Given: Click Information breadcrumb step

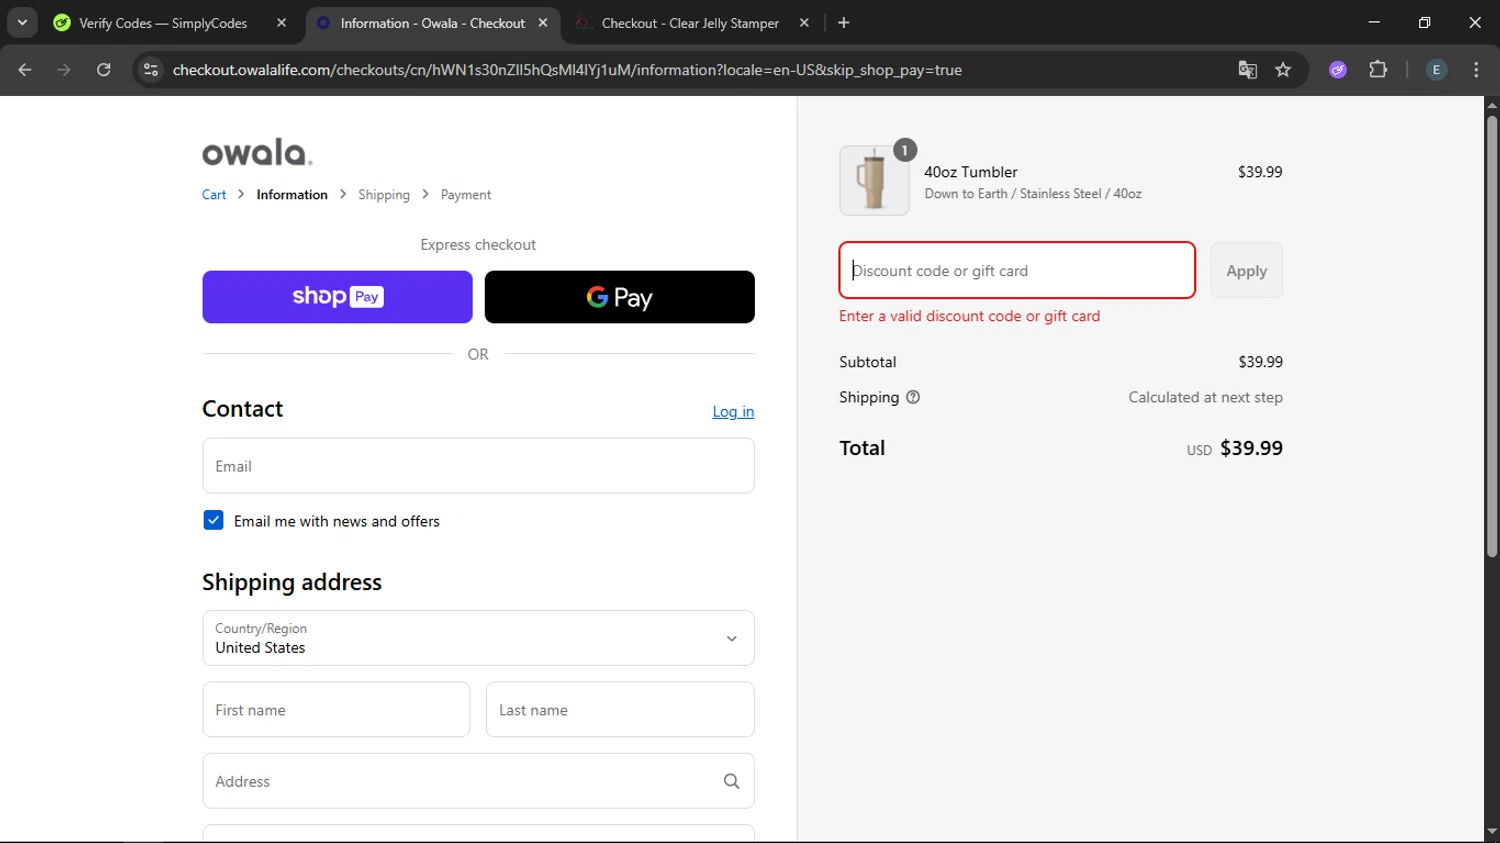Looking at the screenshot, I should 292,195.
